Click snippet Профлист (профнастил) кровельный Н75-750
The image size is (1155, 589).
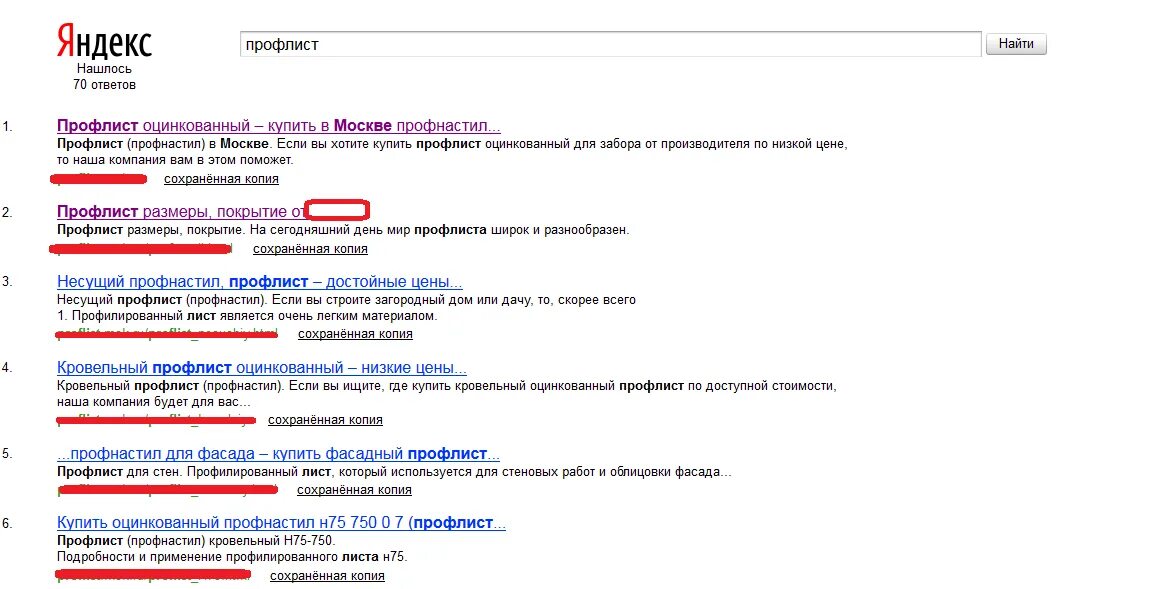(x=196, y=540)
